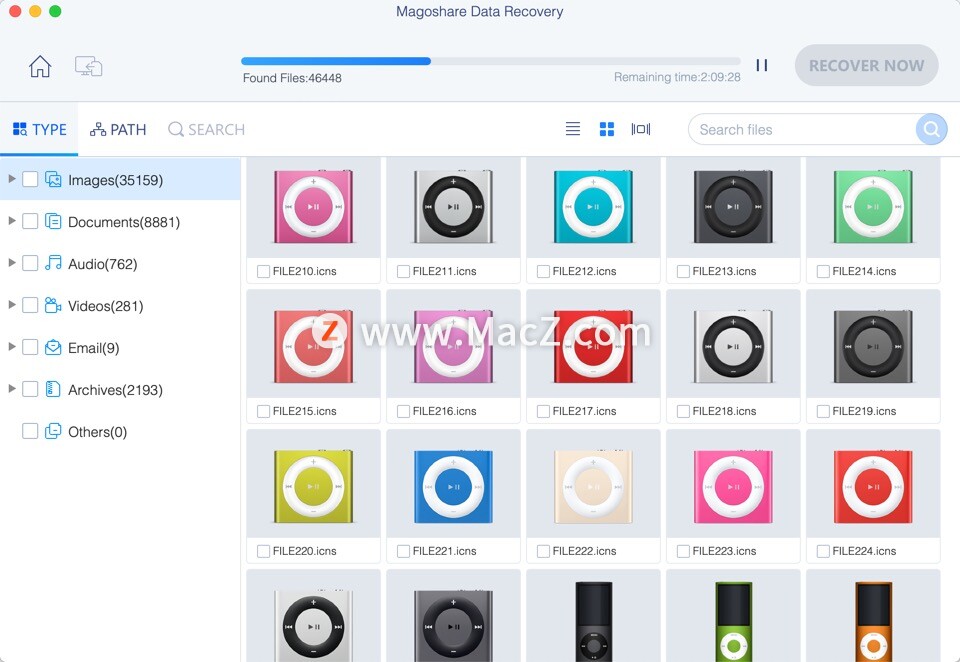The image size is (960, 662).
Task: Click the Others category icon
Action: [x=53, y=431]
